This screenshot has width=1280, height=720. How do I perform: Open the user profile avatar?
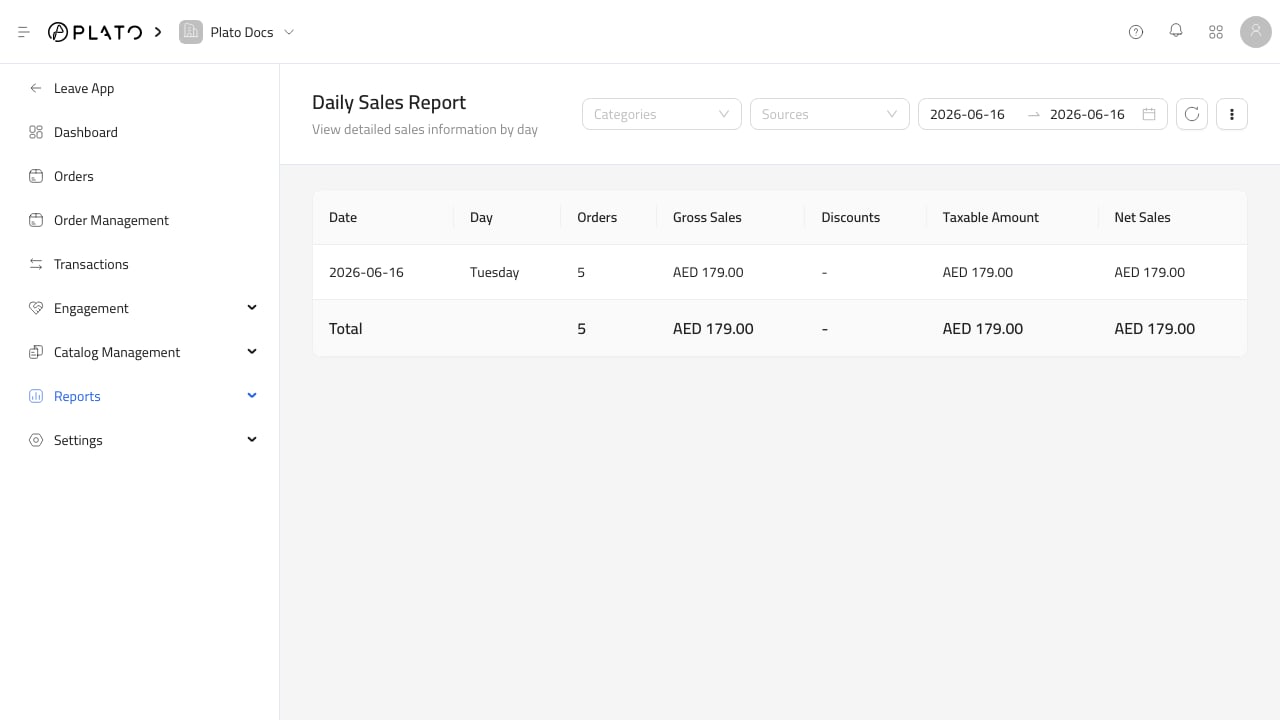point(1256,32)
